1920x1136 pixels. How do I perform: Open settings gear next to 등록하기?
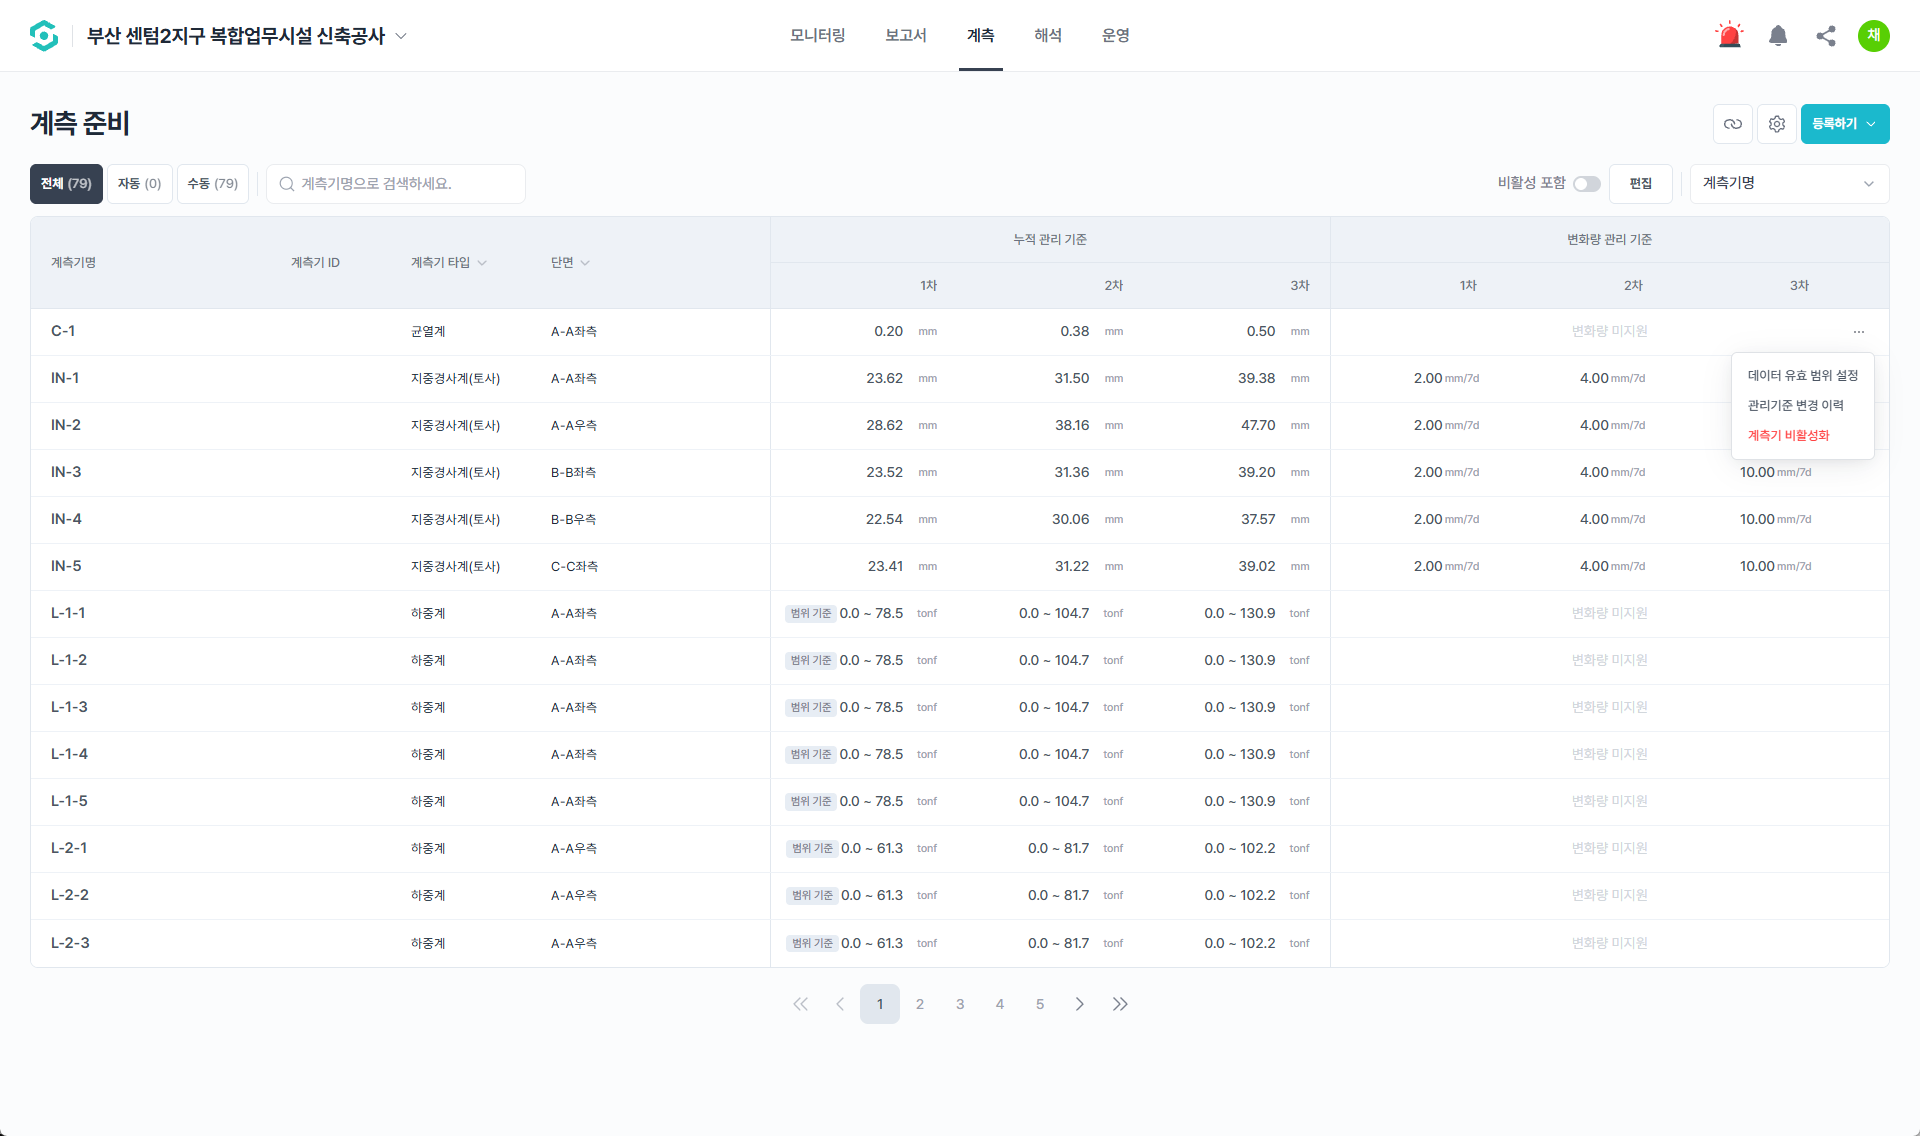(x=1777, y=124)
